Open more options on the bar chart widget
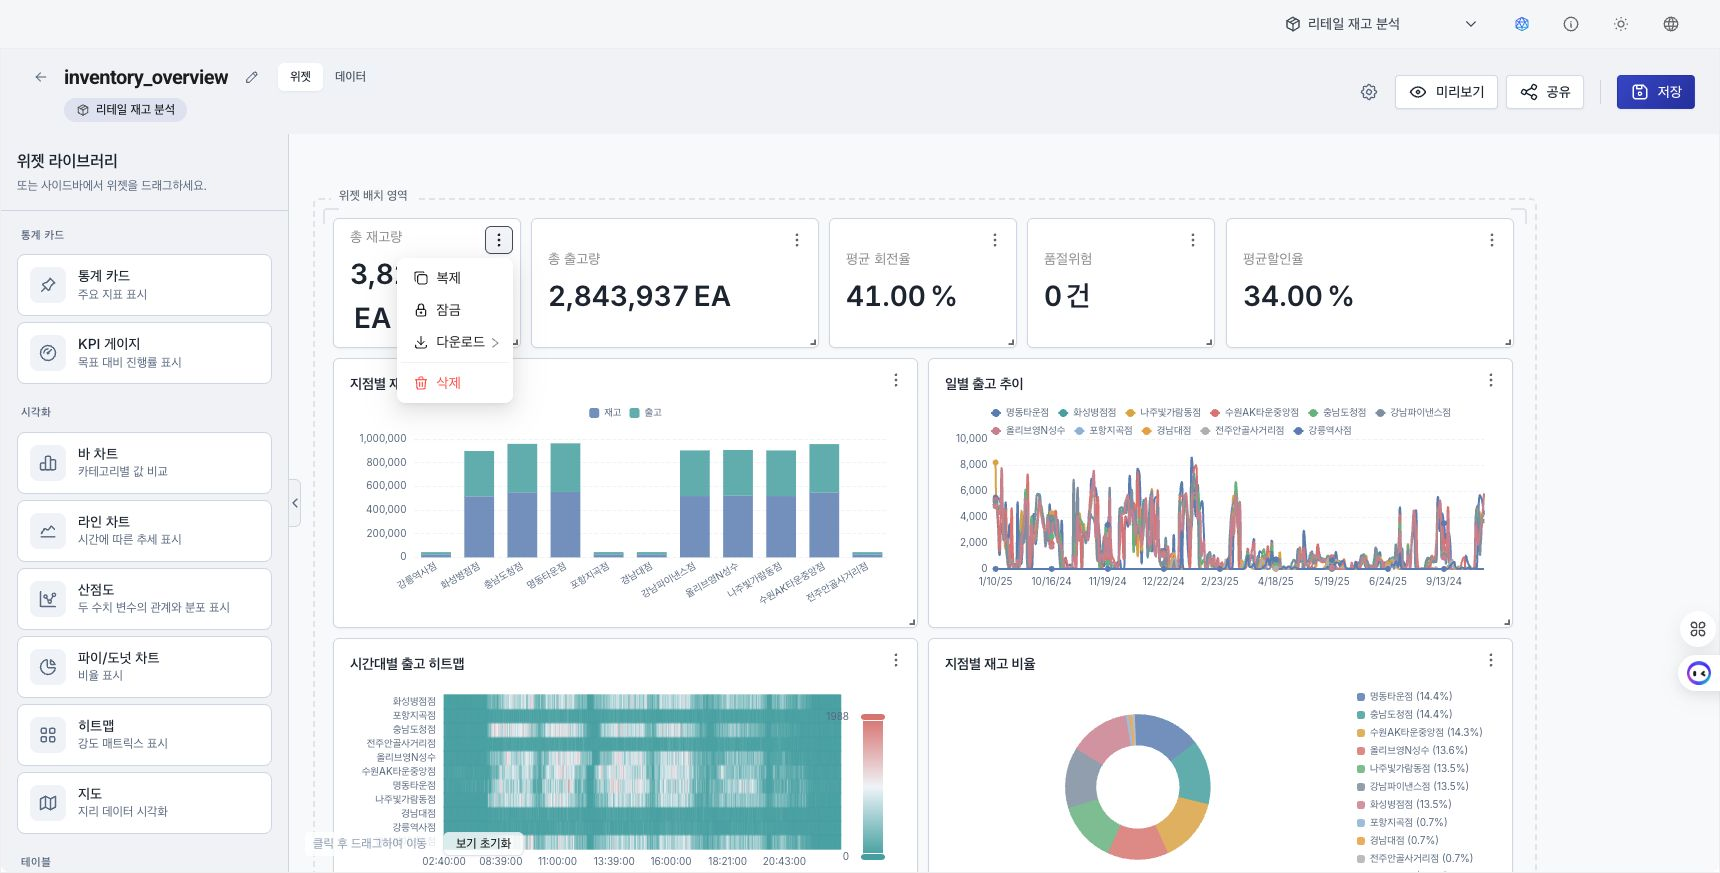 click(x=896, y=380)
